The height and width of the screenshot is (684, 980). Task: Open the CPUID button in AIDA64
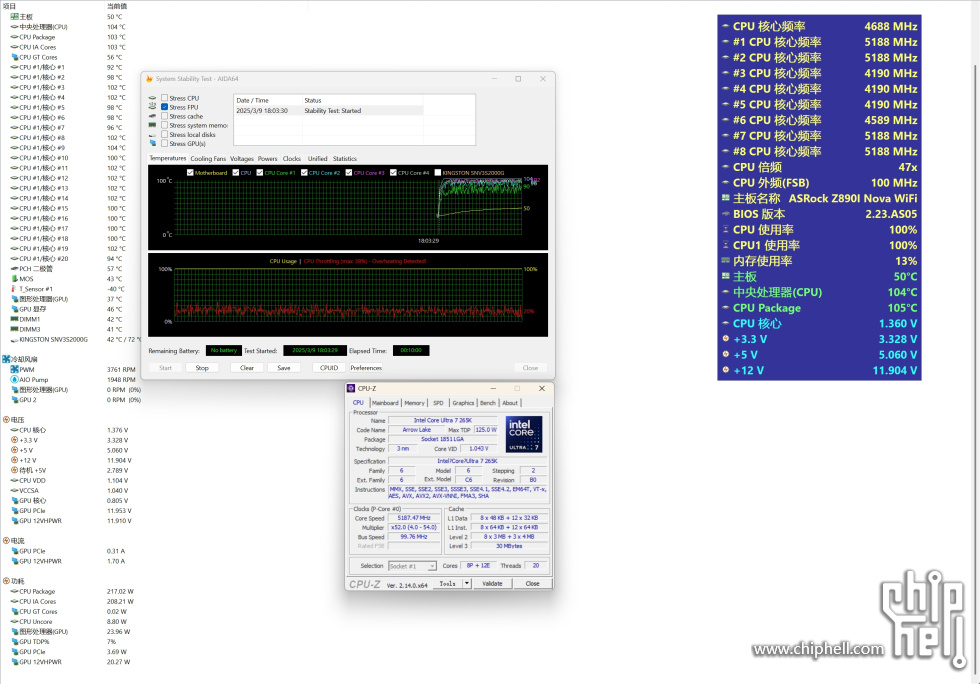click(329, 368)
